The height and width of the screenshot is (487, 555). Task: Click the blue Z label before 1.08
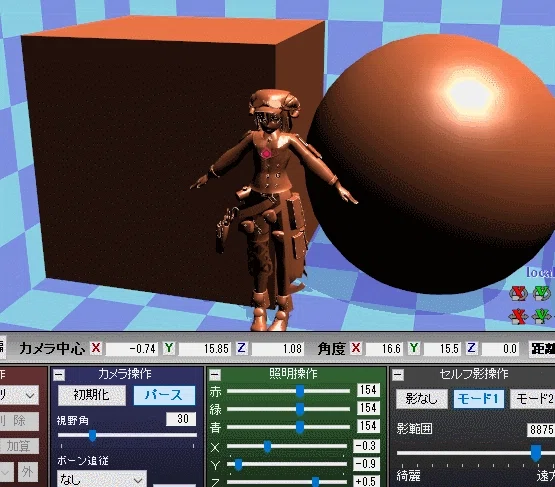point(242,348)
